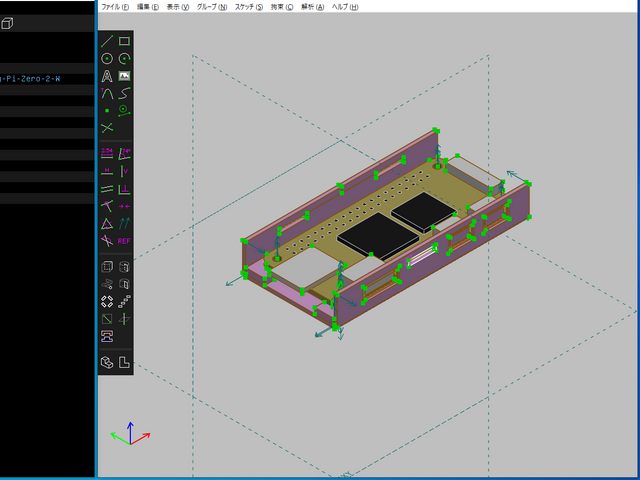Select the rectangle sketch tool
Image resolution: width=640 pixels, height=480 pixels.
(x=124, y=41)
